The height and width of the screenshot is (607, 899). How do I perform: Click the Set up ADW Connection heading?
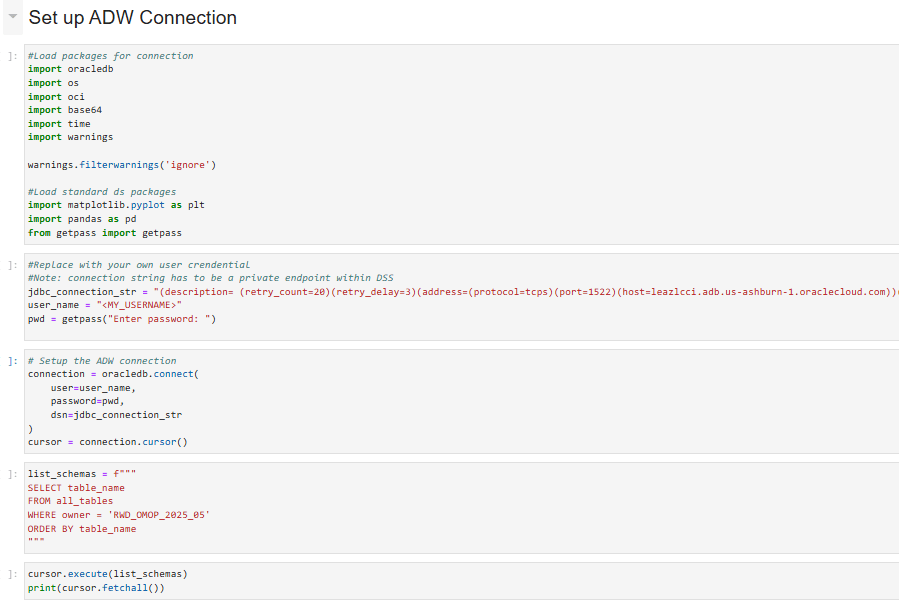[132, 18]
